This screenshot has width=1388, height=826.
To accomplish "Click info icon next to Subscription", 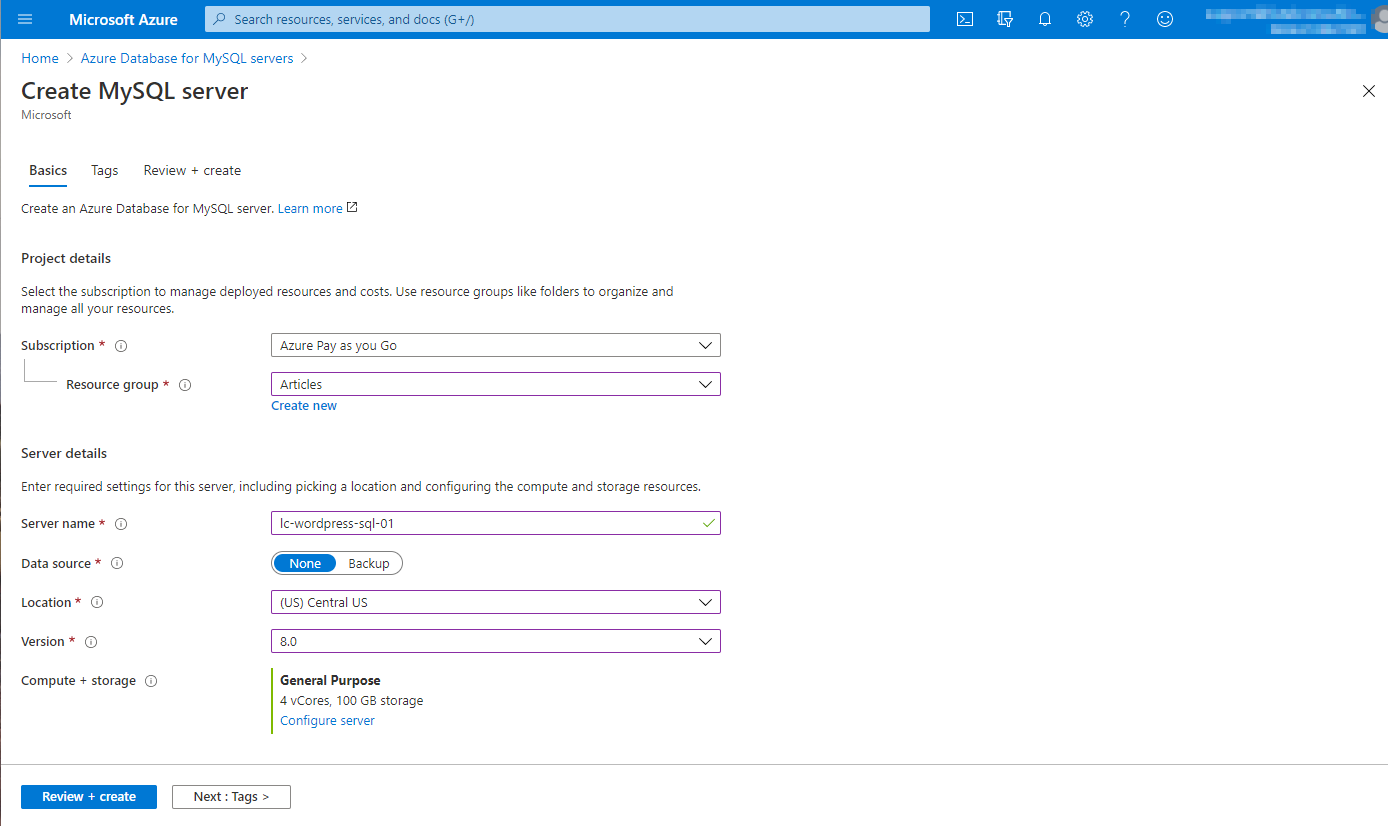I will click(x=121, y=346).
